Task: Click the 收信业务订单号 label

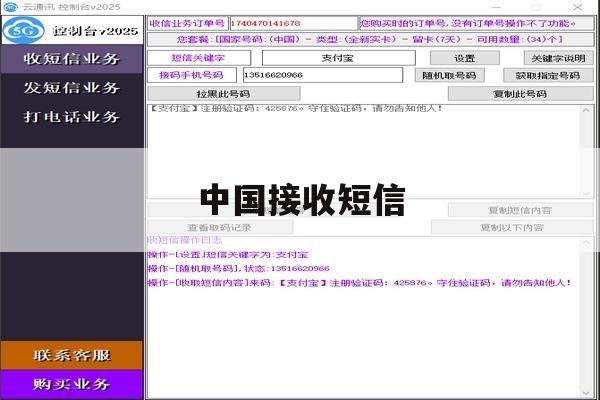Action: (x=188, y=23)
